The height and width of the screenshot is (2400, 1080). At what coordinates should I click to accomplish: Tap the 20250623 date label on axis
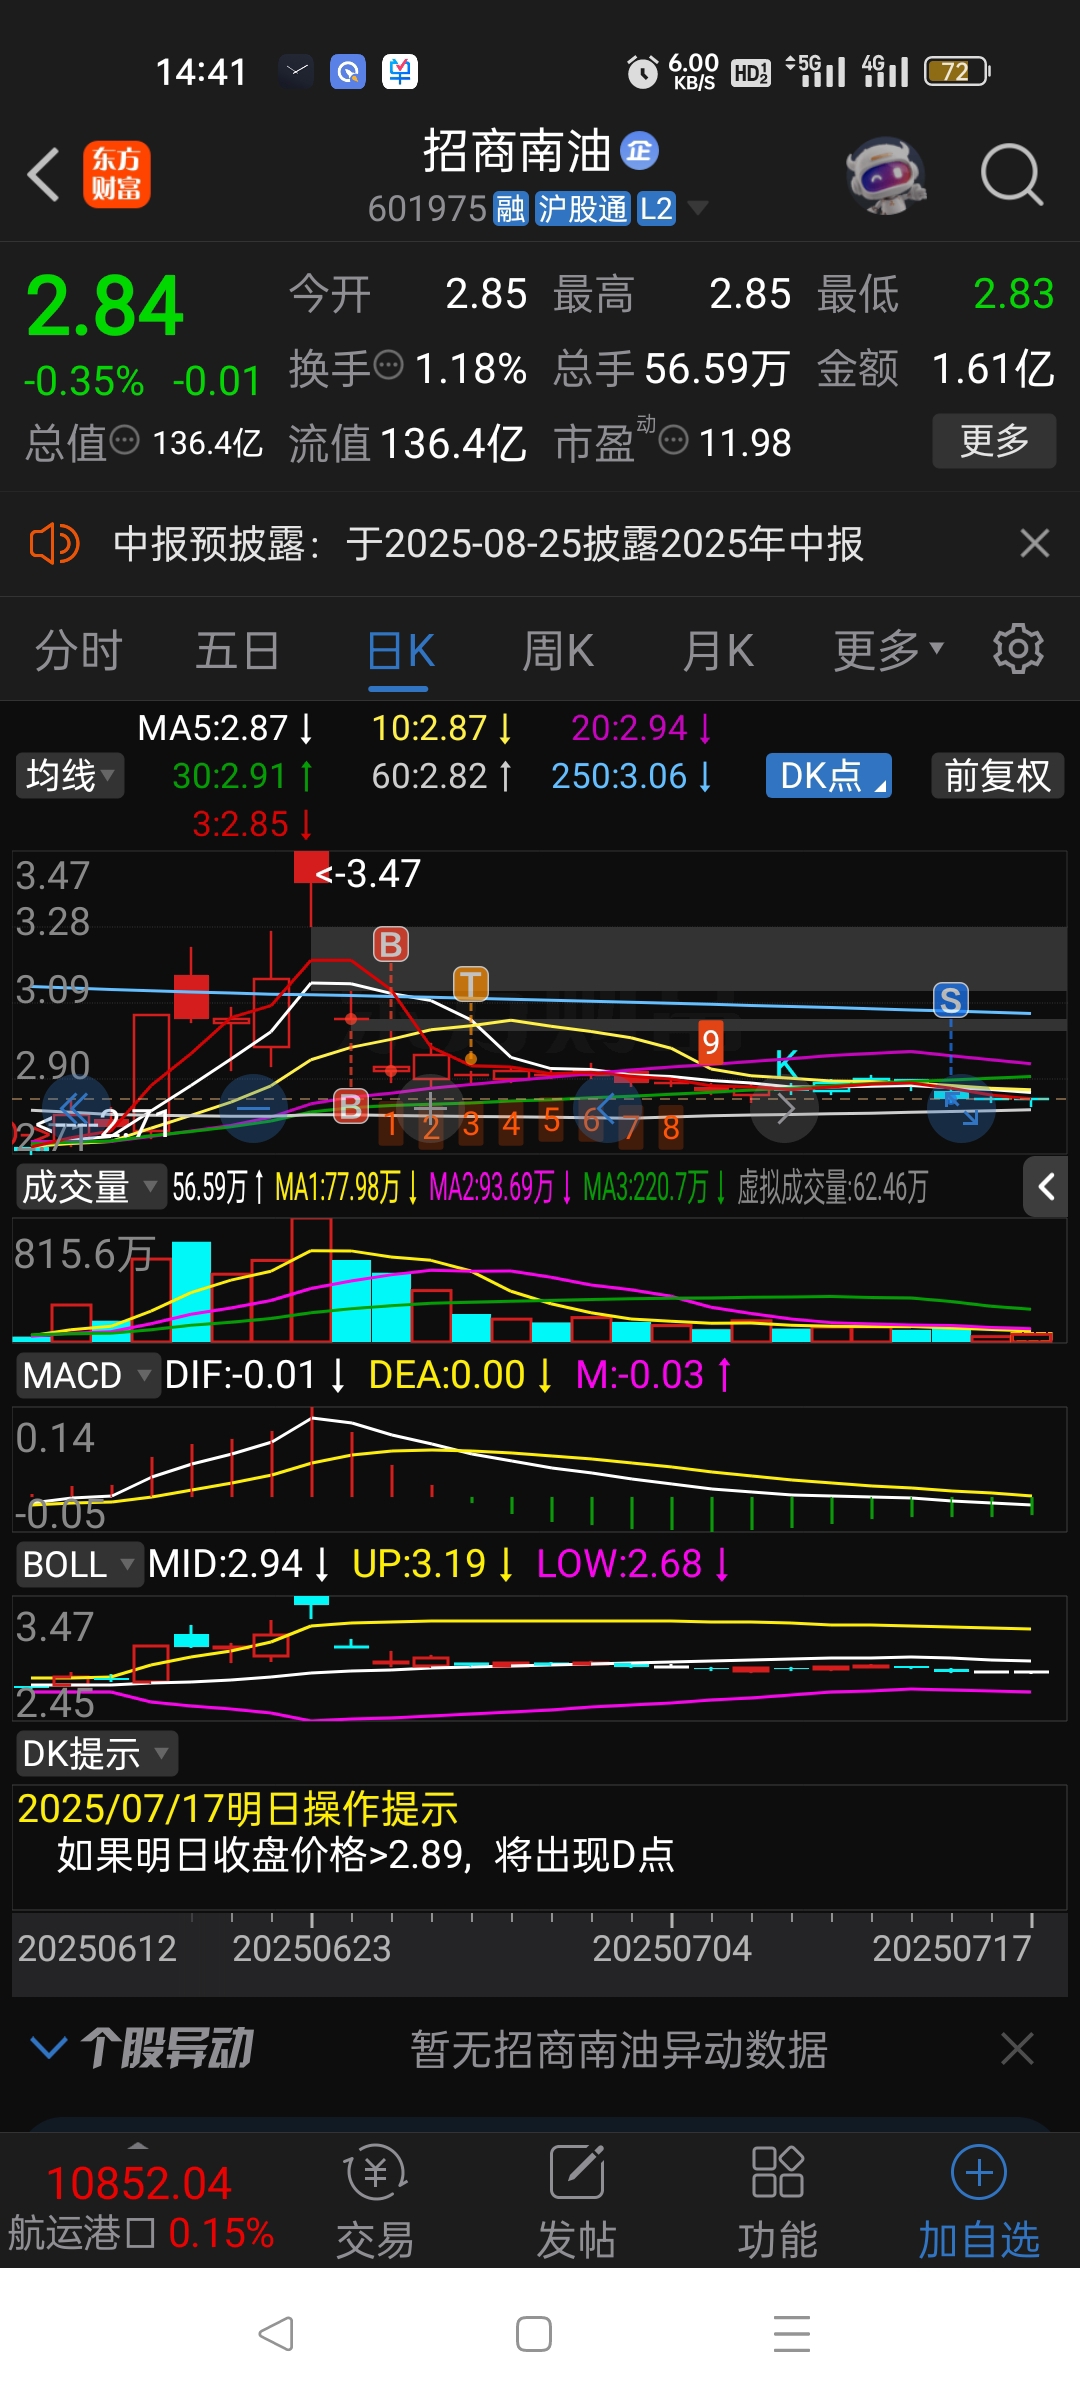312,1948
